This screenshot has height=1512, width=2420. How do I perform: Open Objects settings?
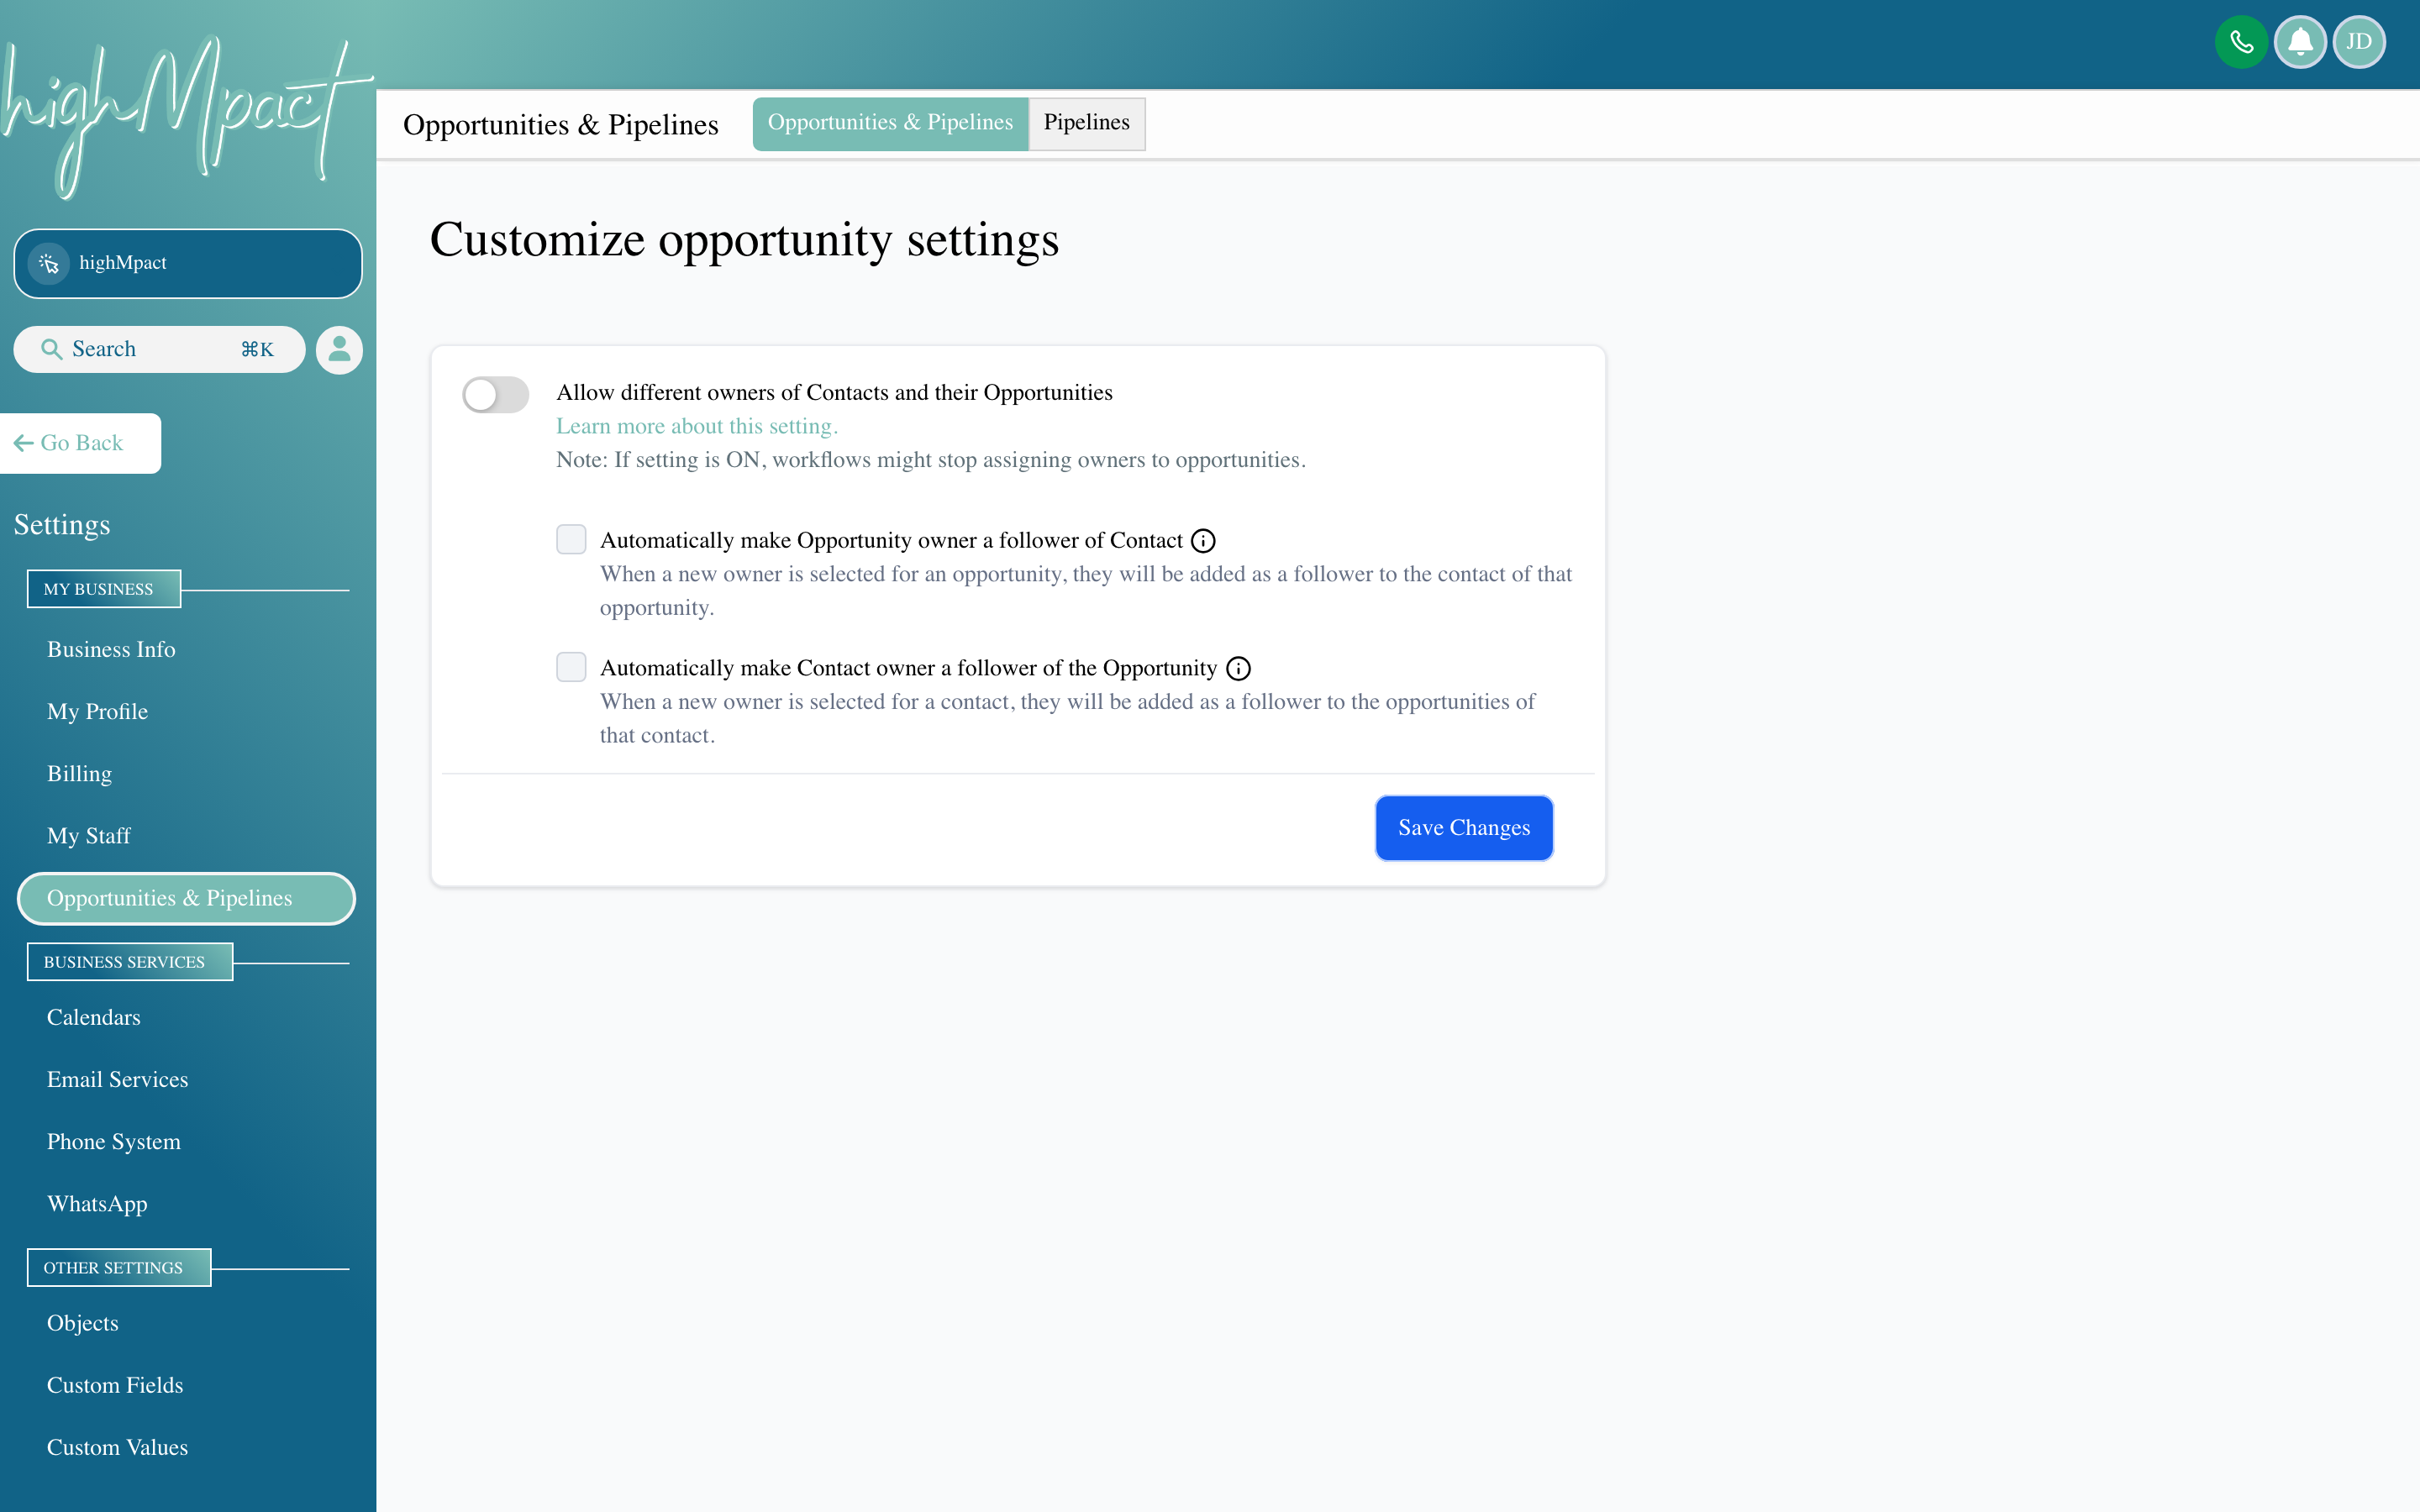(82, 1324)
